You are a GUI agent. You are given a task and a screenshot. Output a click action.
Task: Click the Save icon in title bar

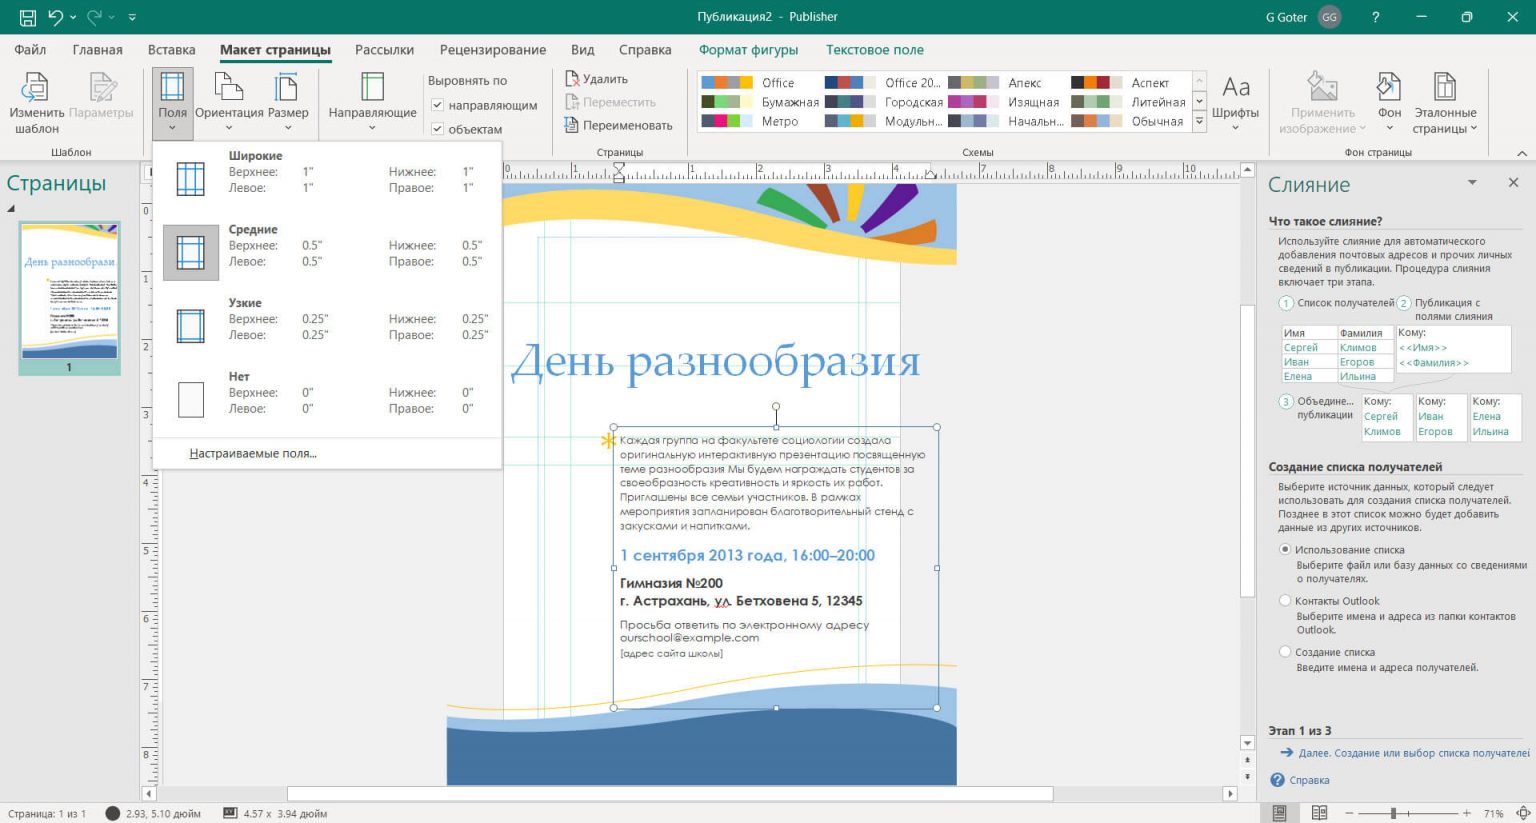27,17
